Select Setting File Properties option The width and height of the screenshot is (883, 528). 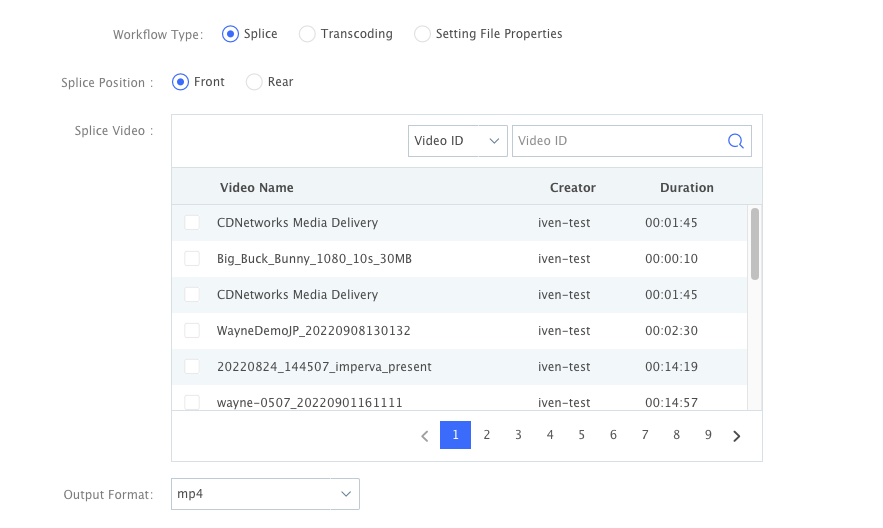tap(422, 34)
